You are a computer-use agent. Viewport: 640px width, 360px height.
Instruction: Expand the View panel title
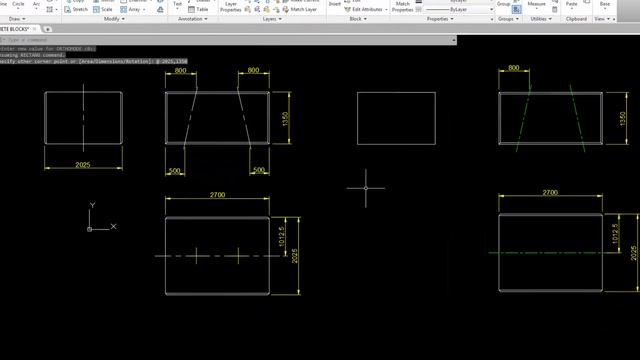[x=602, y=19]
